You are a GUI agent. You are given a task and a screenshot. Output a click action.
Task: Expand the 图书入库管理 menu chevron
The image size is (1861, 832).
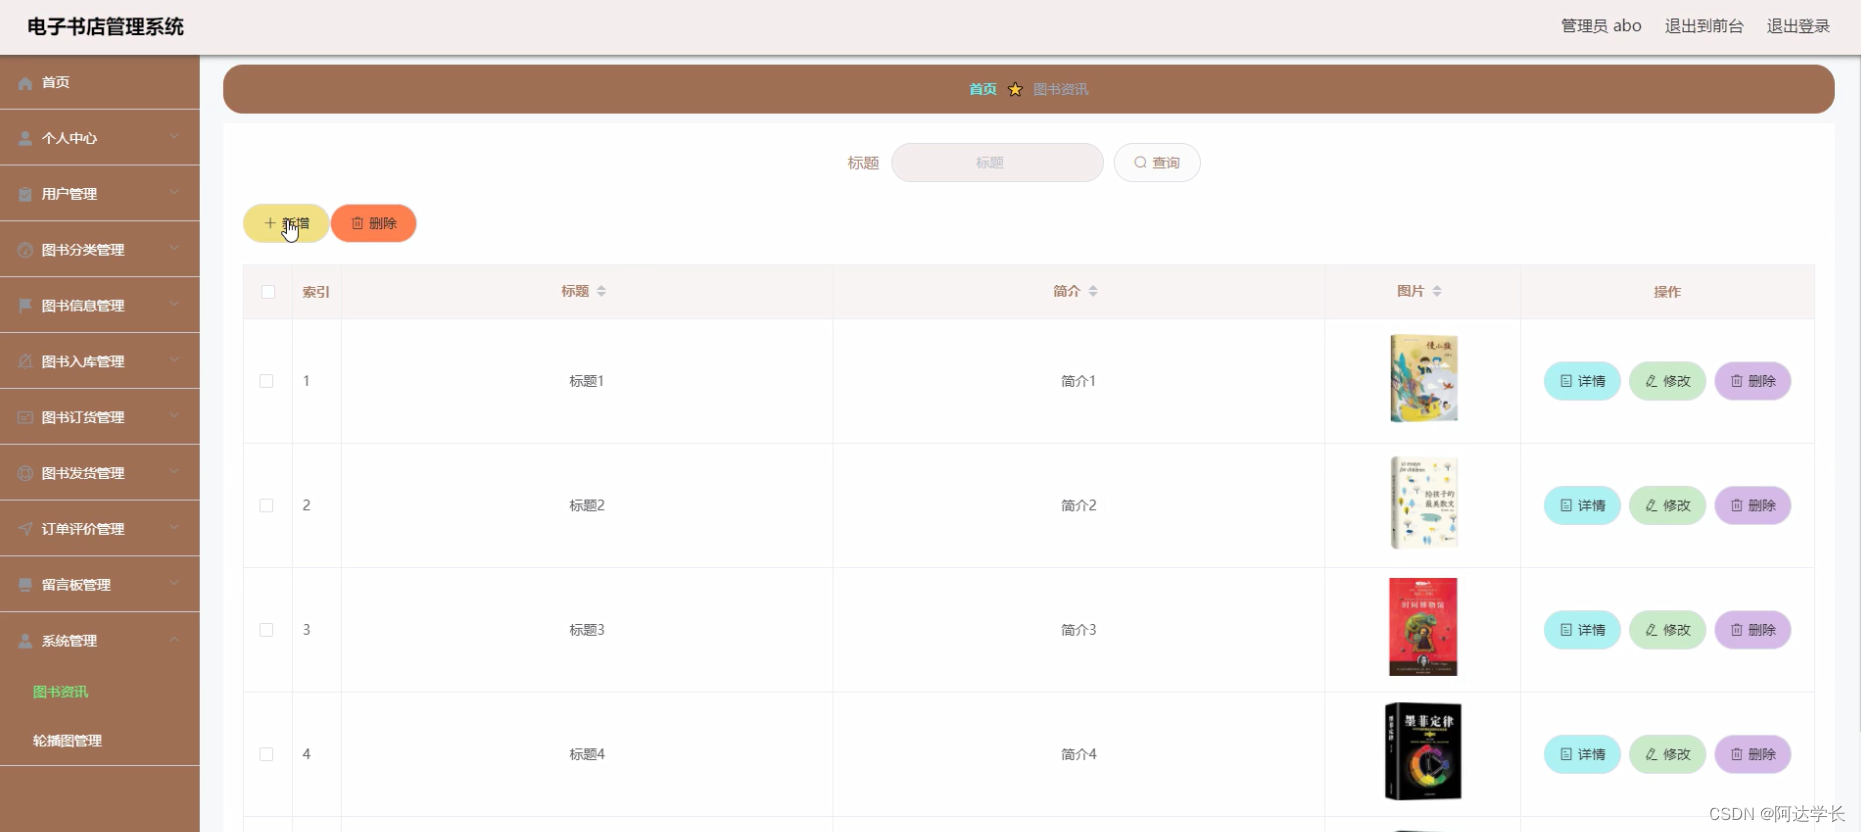point(174,361)
